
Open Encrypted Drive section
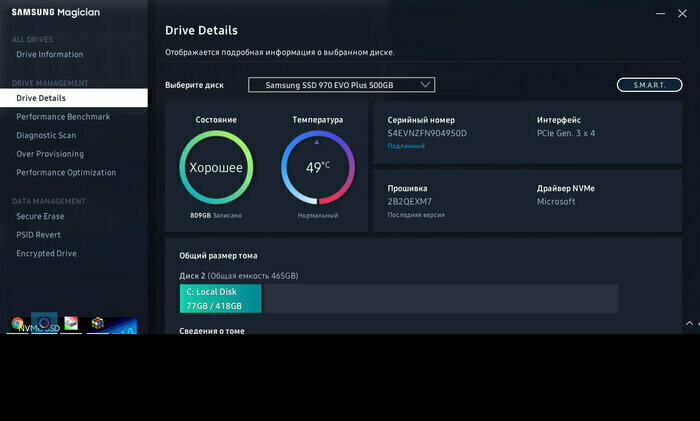(x=46, y=254)
